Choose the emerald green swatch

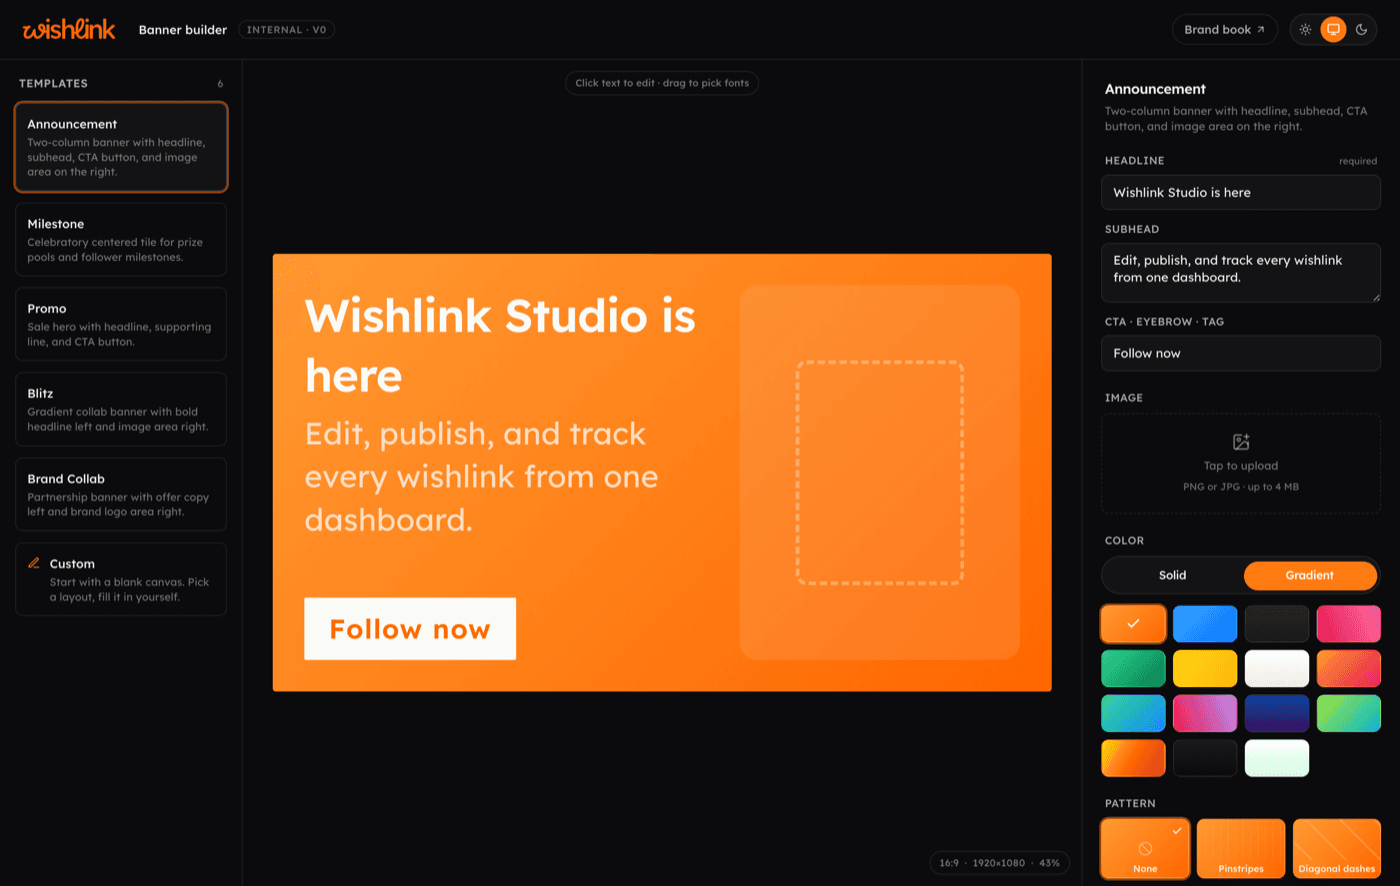point(1133,669)
